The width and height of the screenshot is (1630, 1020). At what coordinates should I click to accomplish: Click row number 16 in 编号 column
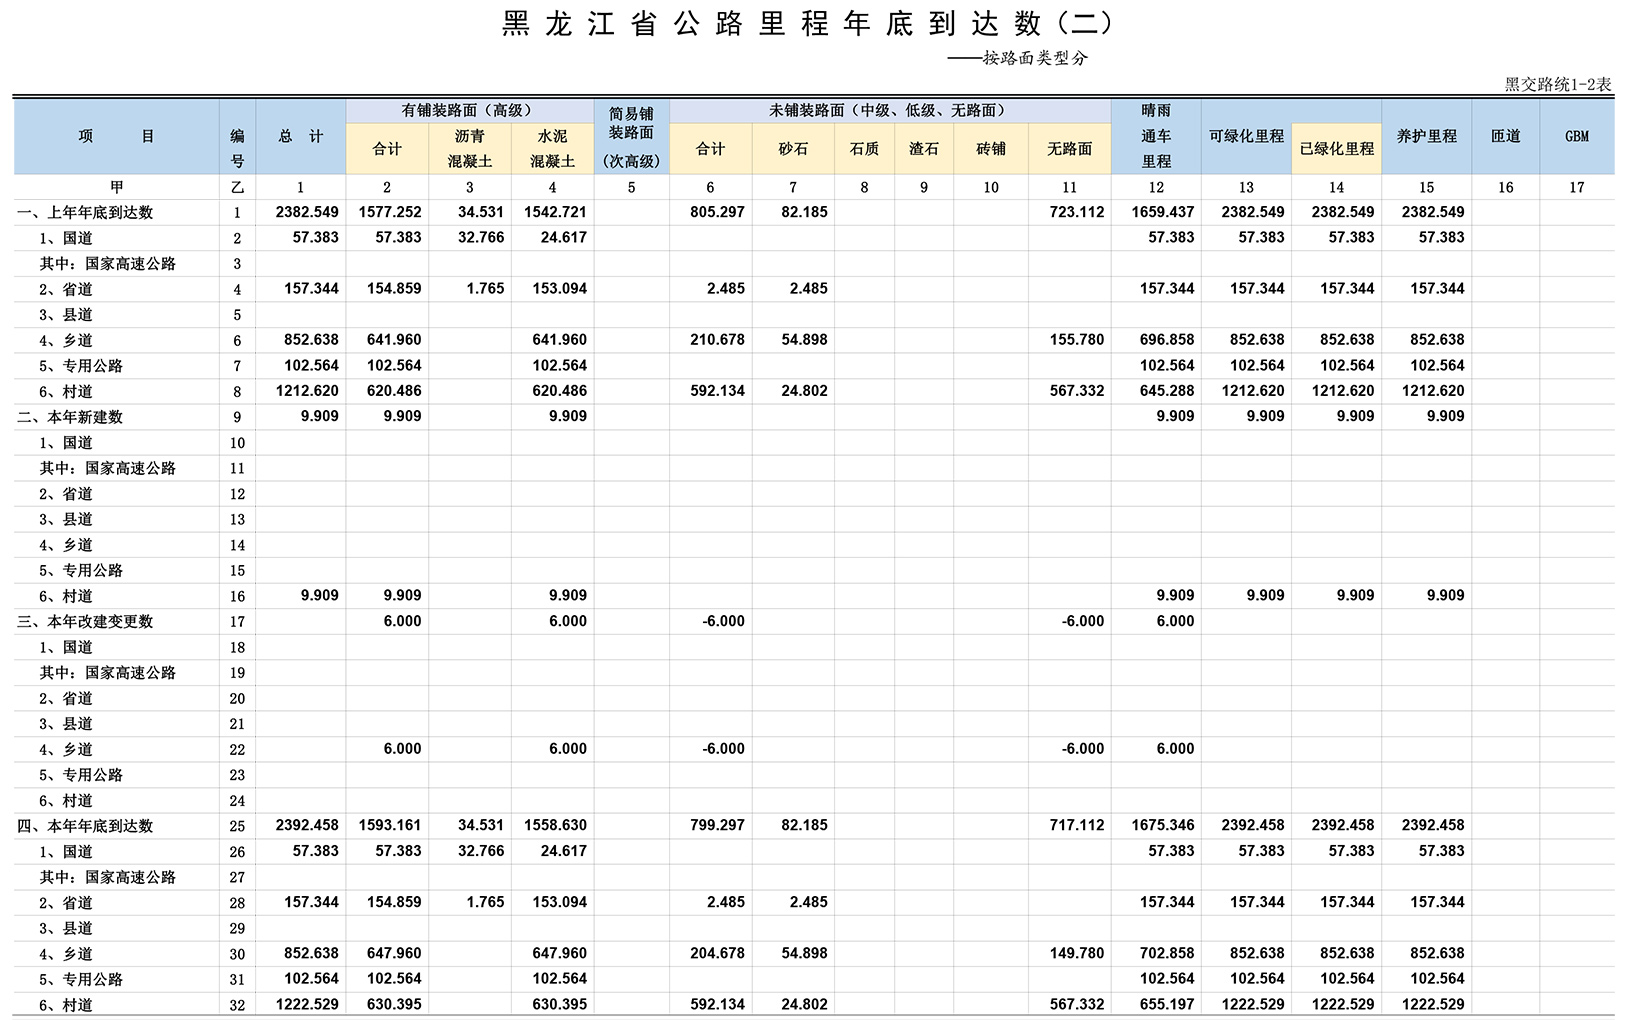coord(237,597)
